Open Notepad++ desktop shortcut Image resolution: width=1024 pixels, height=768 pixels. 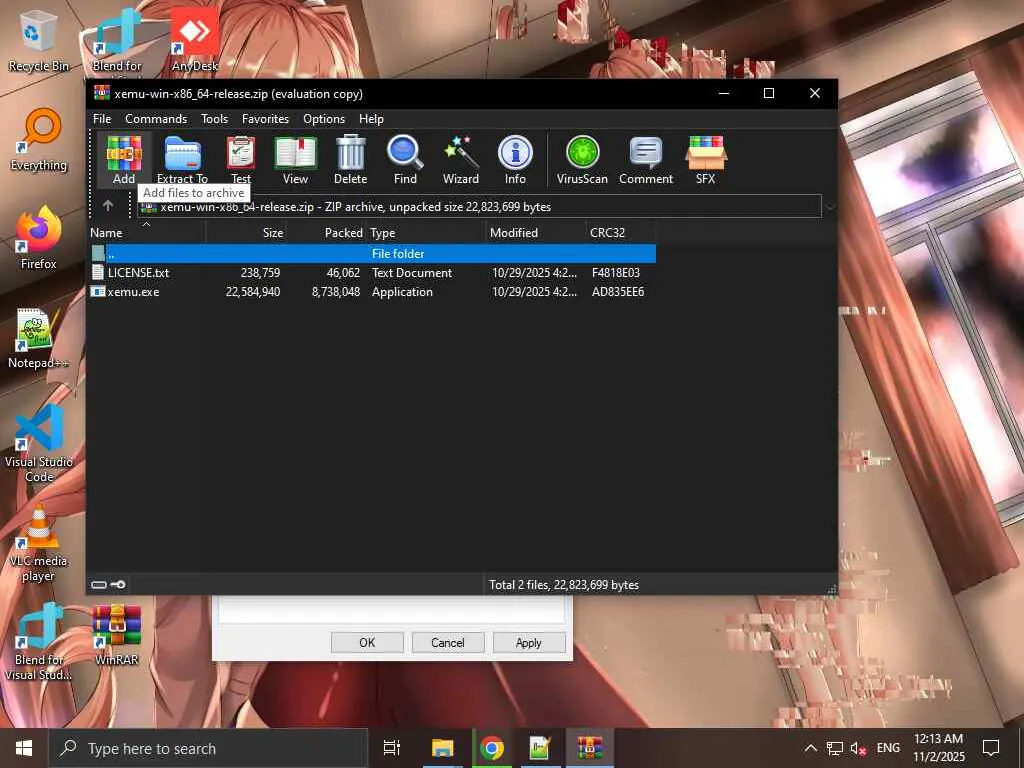pos(39,338)
